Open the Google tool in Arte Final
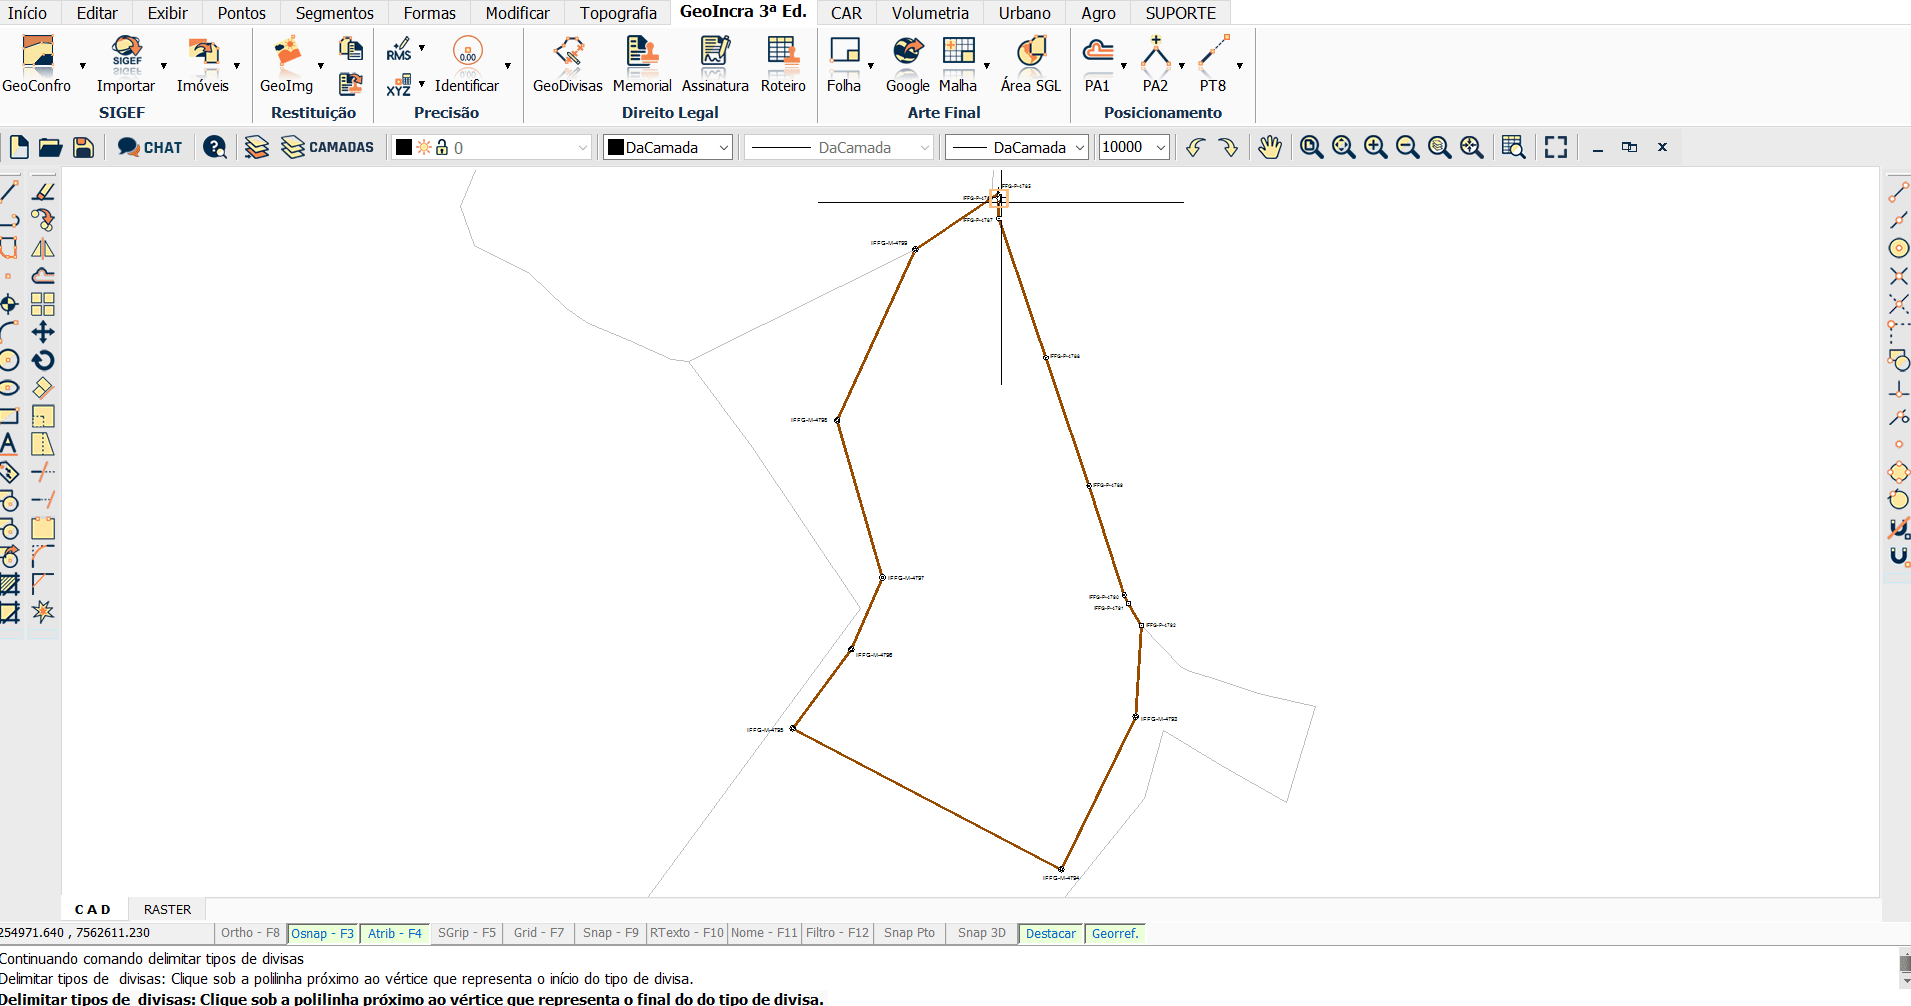This screenshot has width=1911, height=1006. pyautogui.click(x=907, y=64)
